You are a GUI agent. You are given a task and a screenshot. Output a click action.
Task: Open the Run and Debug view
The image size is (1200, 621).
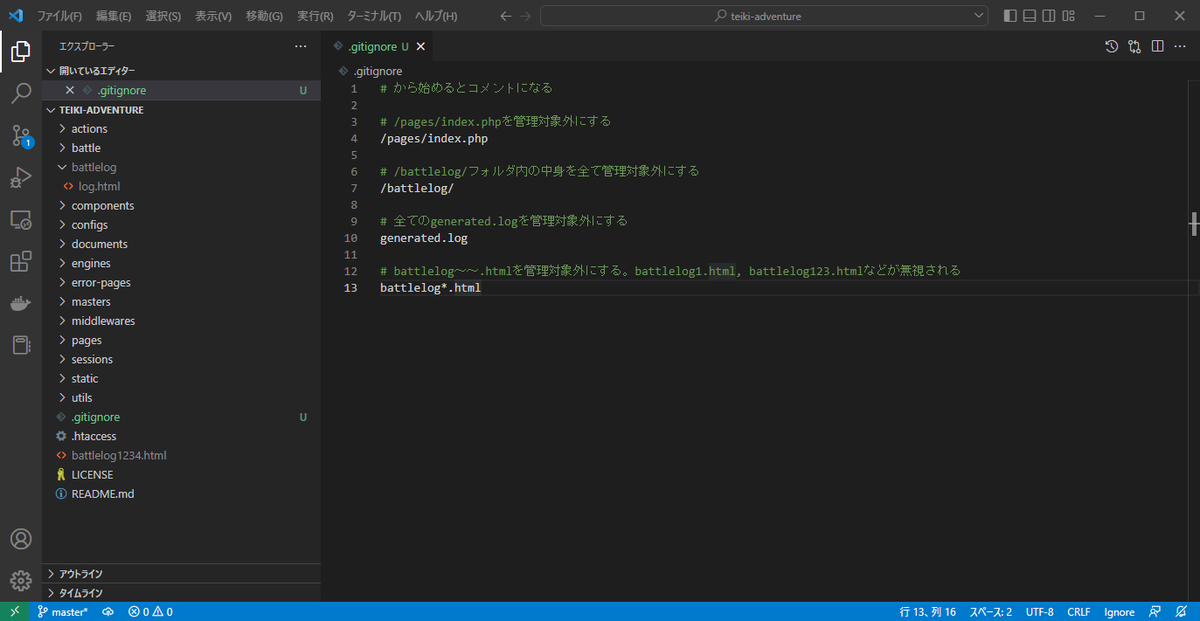pyautogui.click(x=20, y=178)
